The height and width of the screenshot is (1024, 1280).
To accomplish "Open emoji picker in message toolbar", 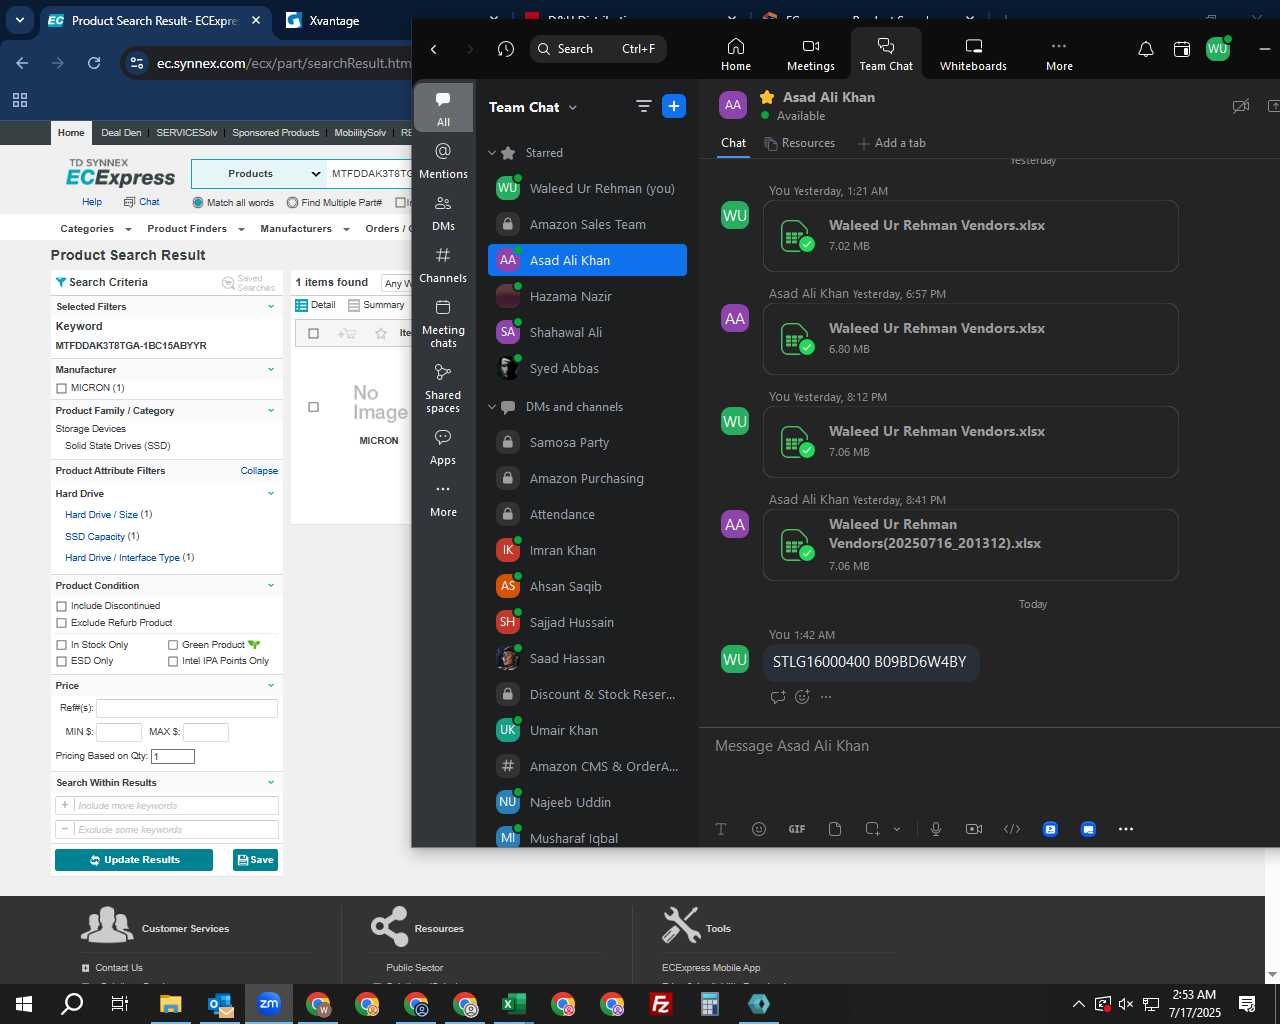I will (759, 829).
